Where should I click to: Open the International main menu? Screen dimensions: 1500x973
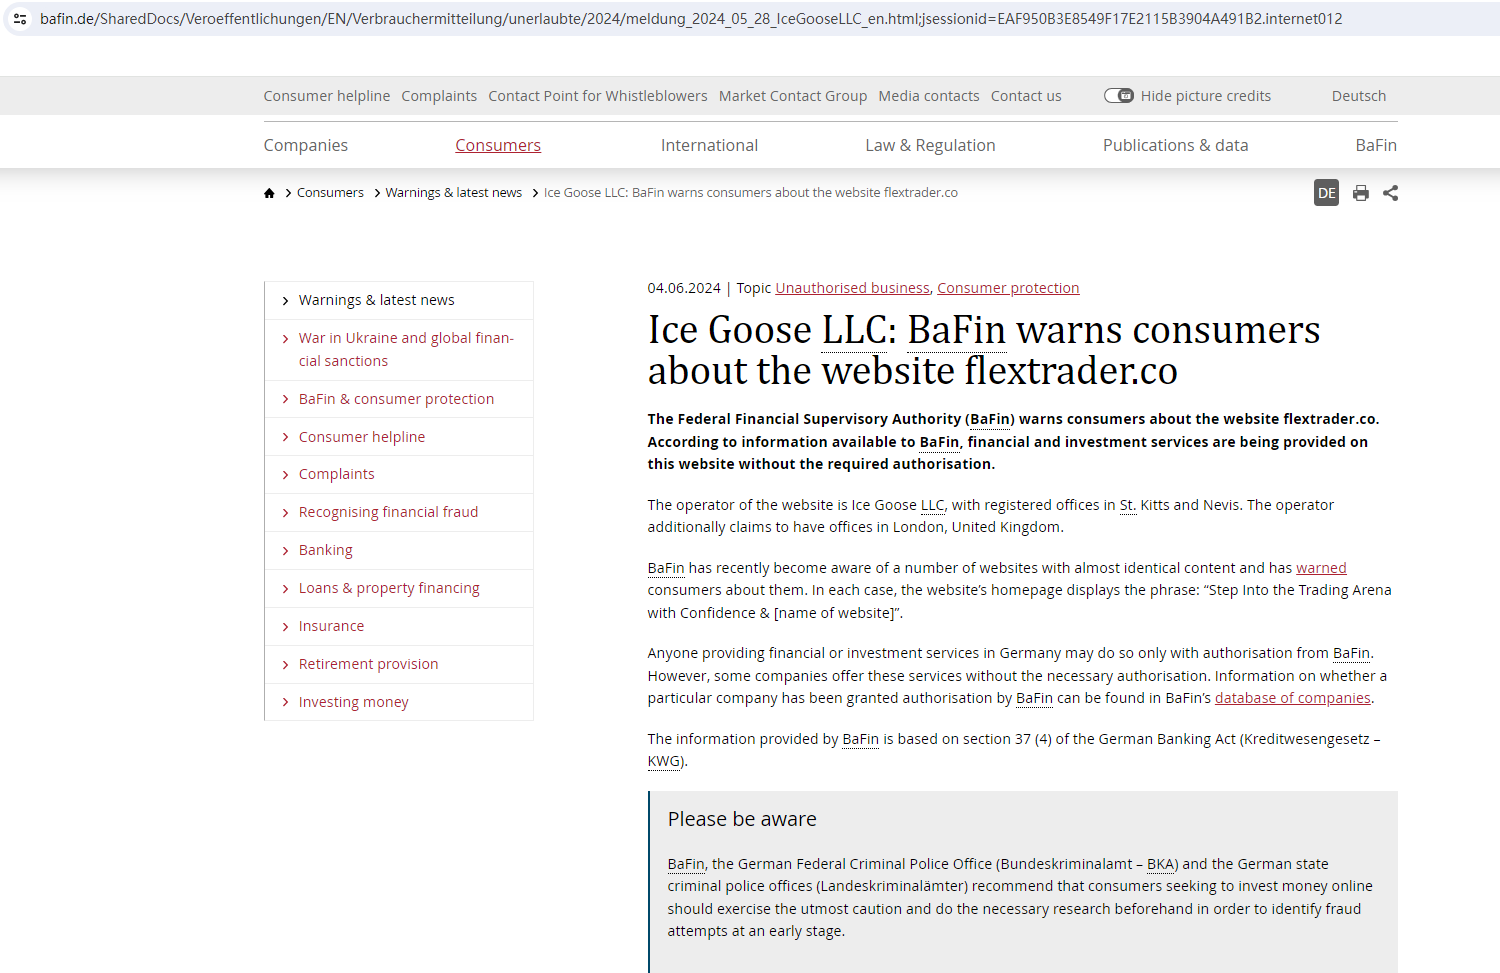pyautogui.click(x=709, y=145)
